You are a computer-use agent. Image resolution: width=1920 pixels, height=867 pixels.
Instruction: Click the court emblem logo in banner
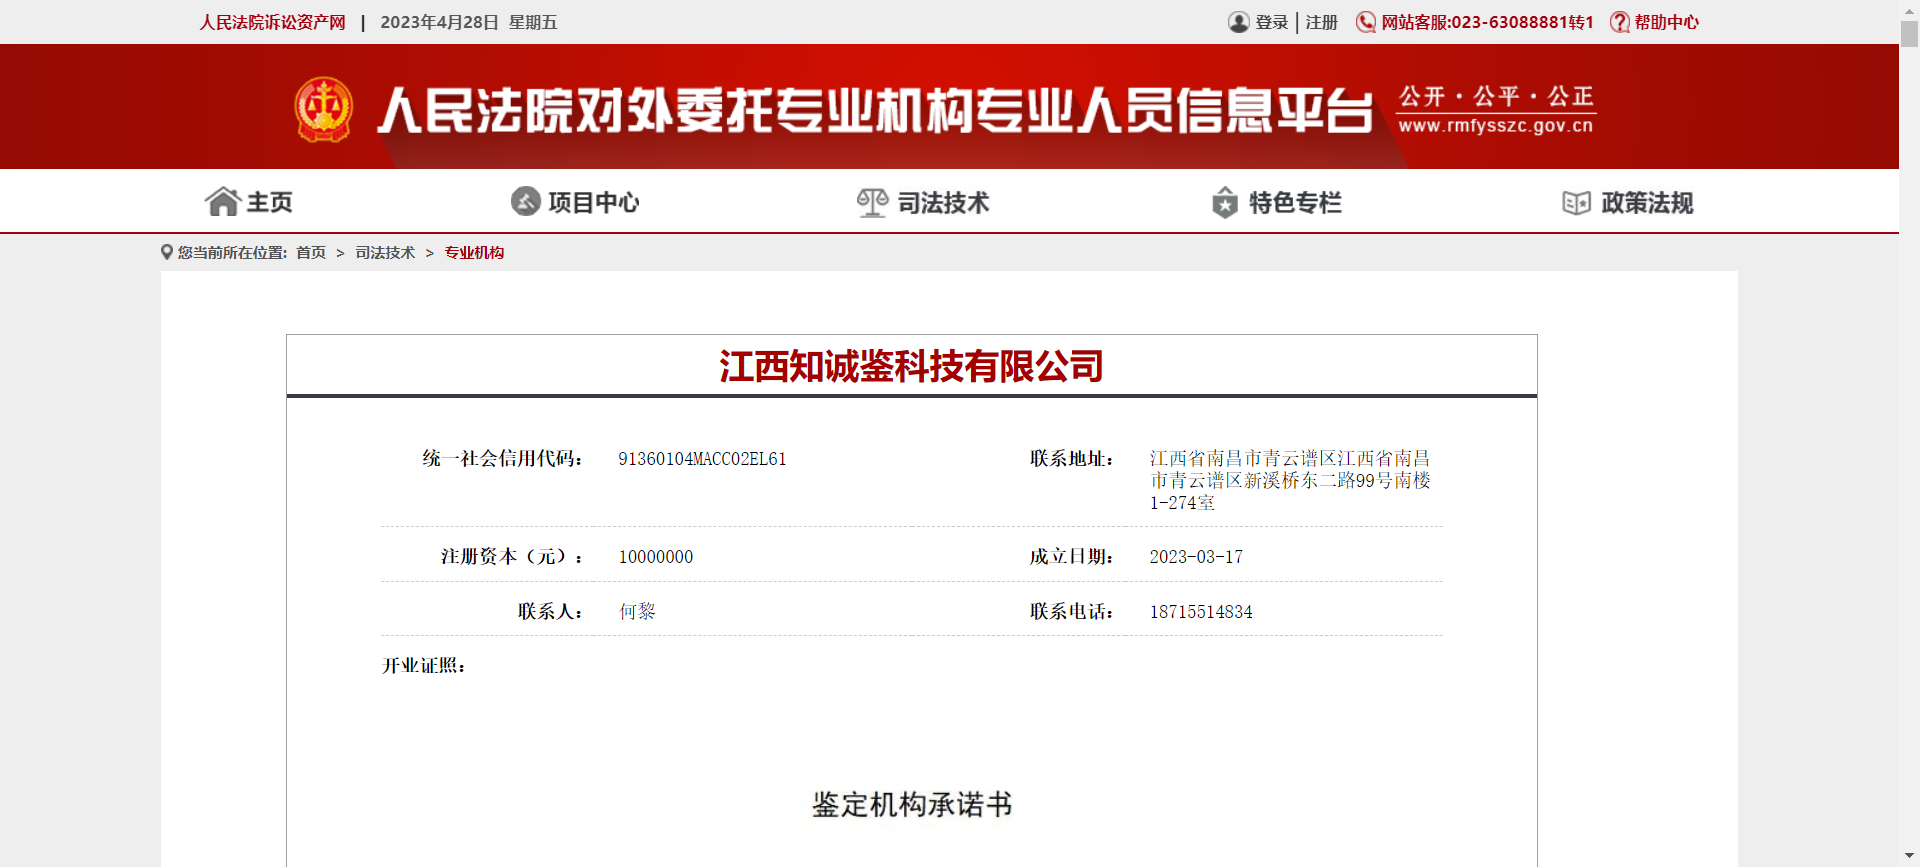(x=324, y=109)
